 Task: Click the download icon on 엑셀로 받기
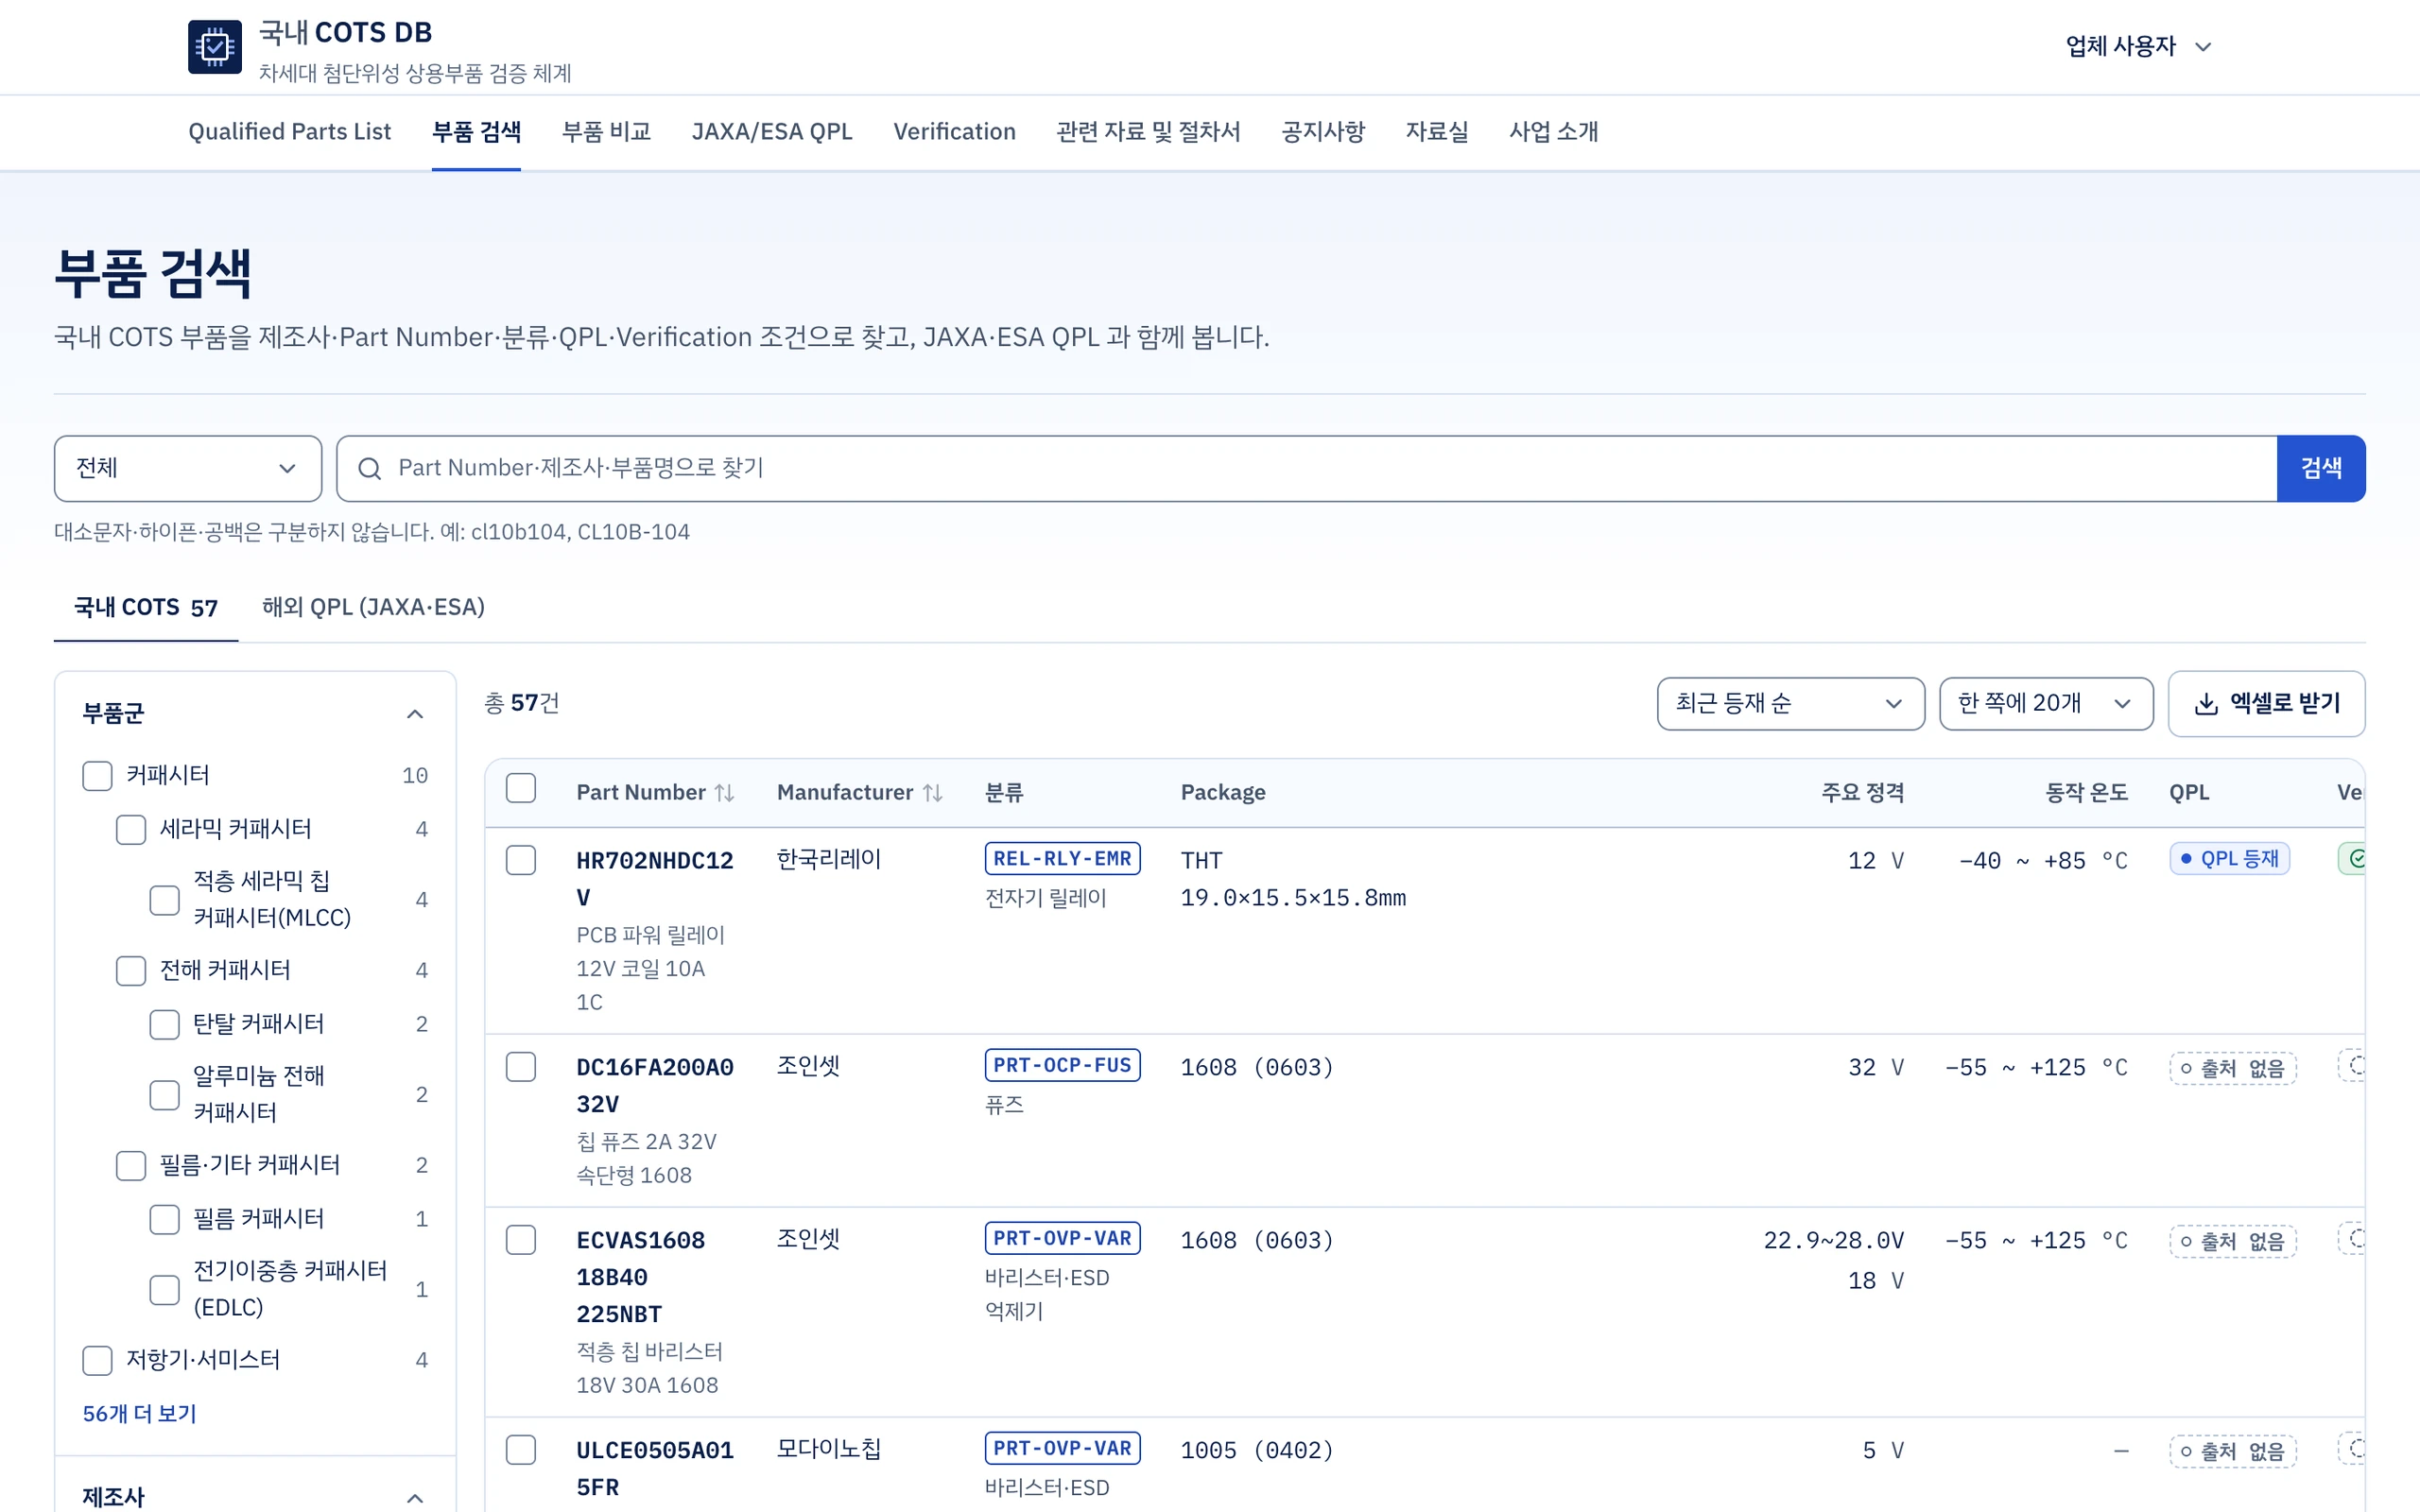pyautogui.click(x=2205, y=704)
